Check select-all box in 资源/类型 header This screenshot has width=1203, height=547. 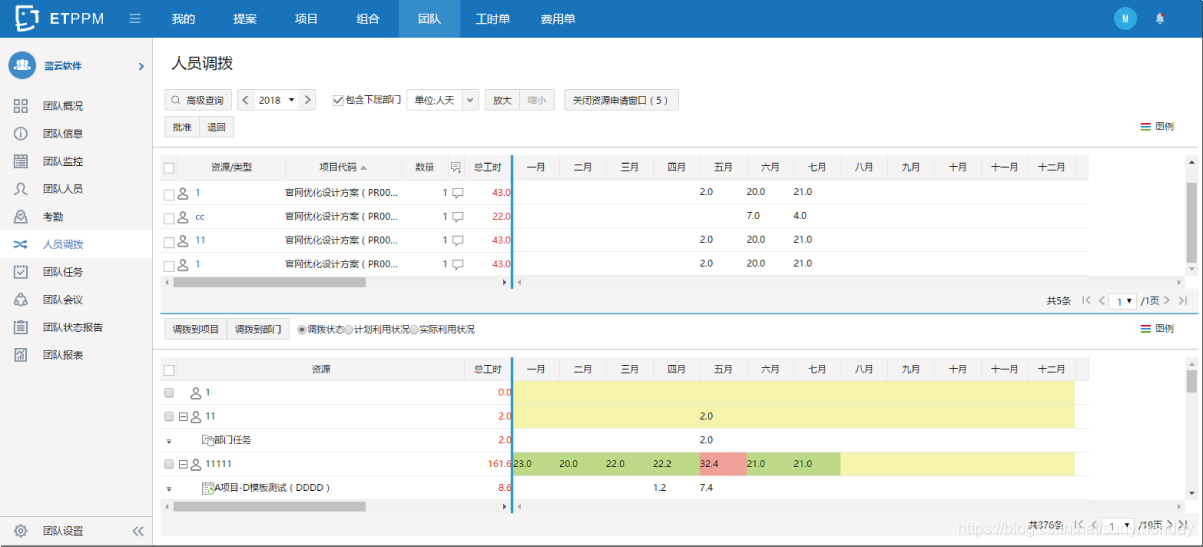click(169, 168)
